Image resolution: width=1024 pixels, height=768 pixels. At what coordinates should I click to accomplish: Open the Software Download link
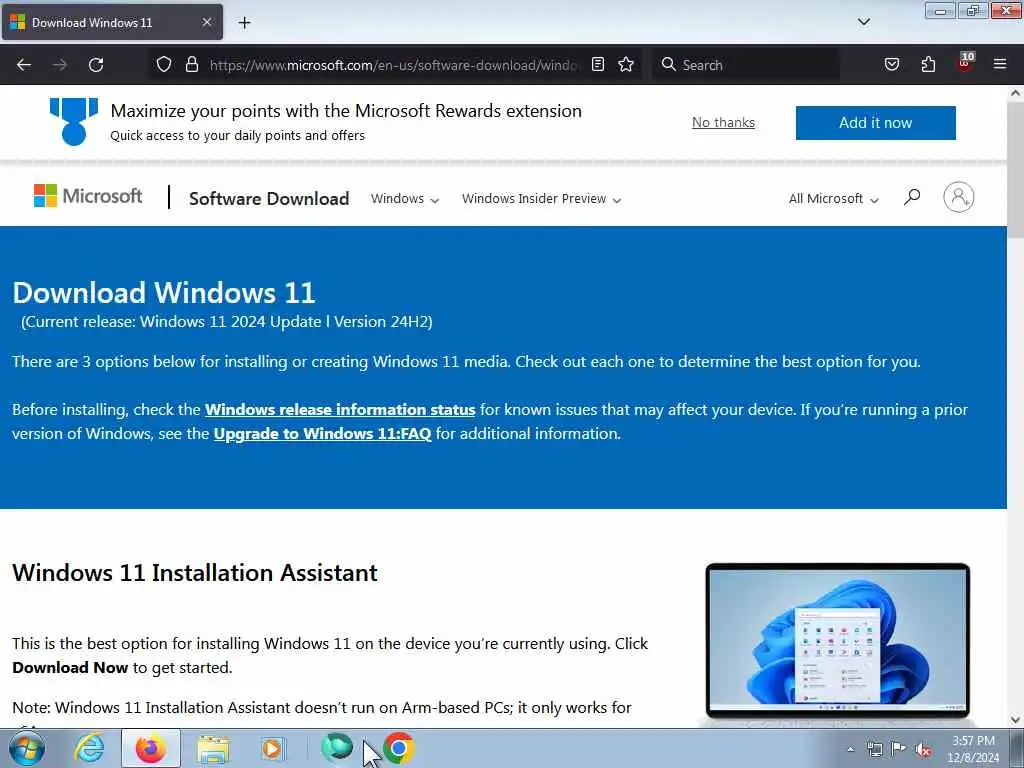click(x=269, y=199)
